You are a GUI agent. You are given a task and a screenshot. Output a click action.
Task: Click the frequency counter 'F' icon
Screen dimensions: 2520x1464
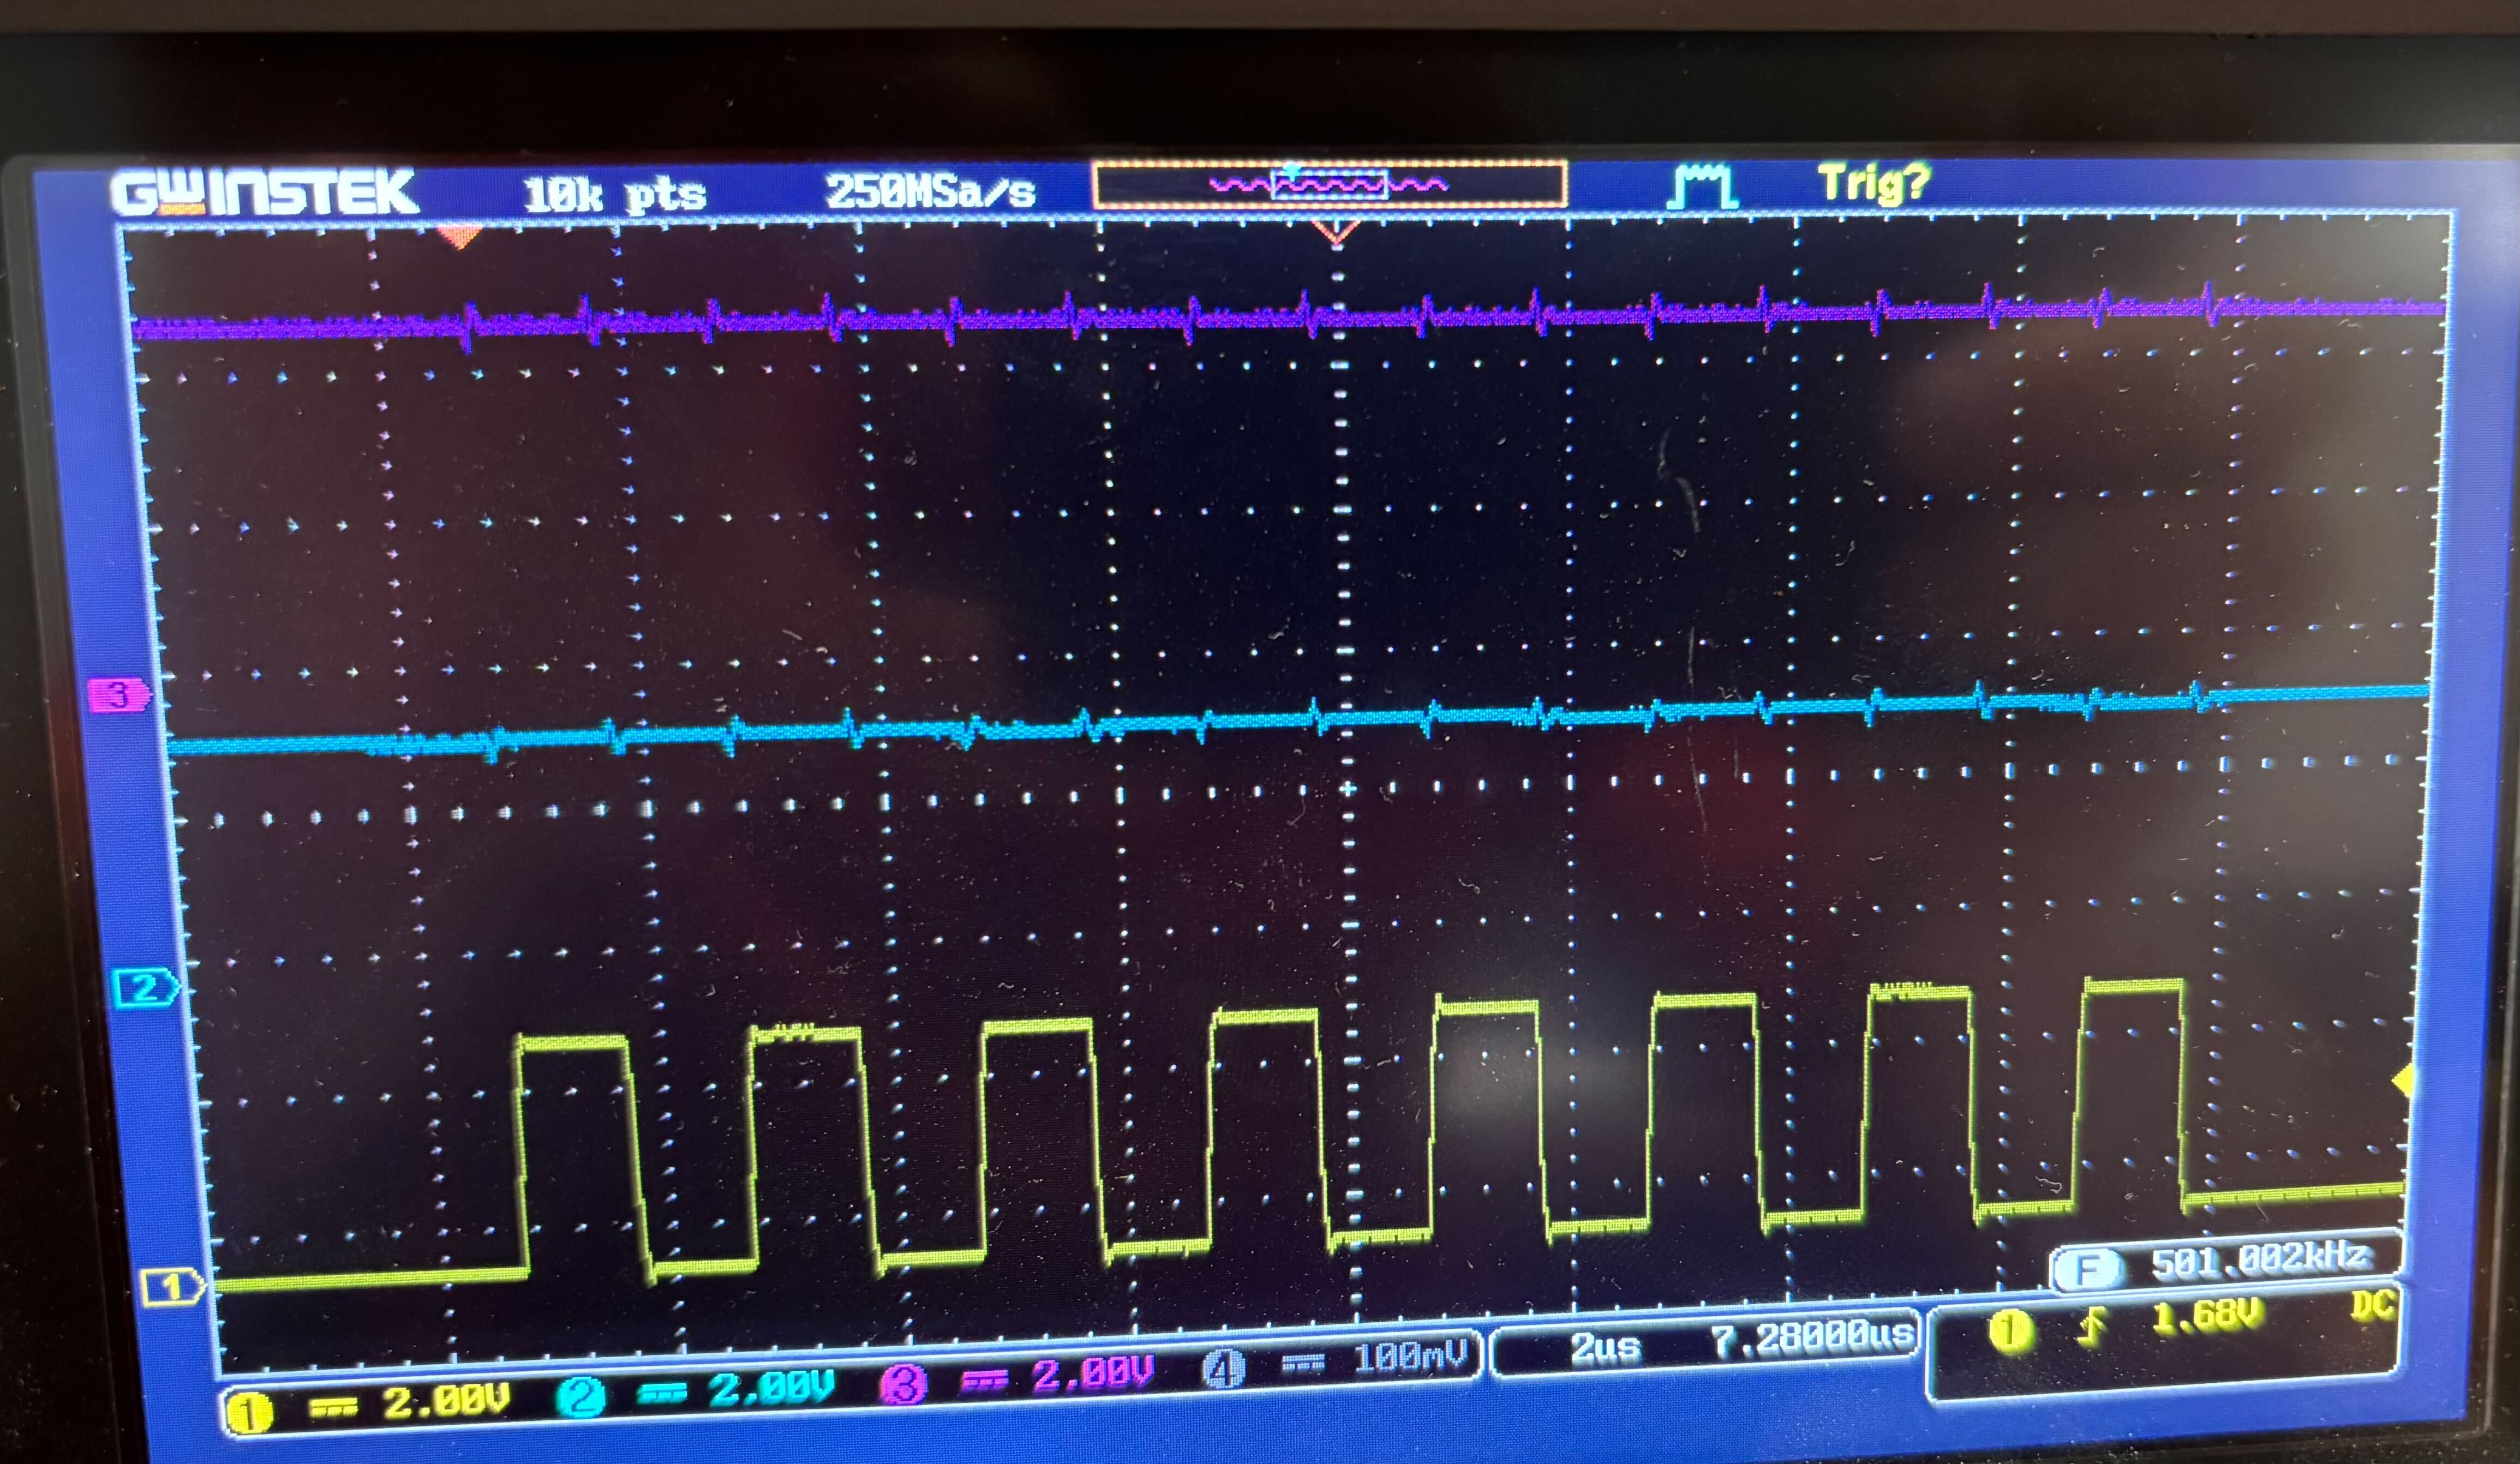point(2086,1271)
